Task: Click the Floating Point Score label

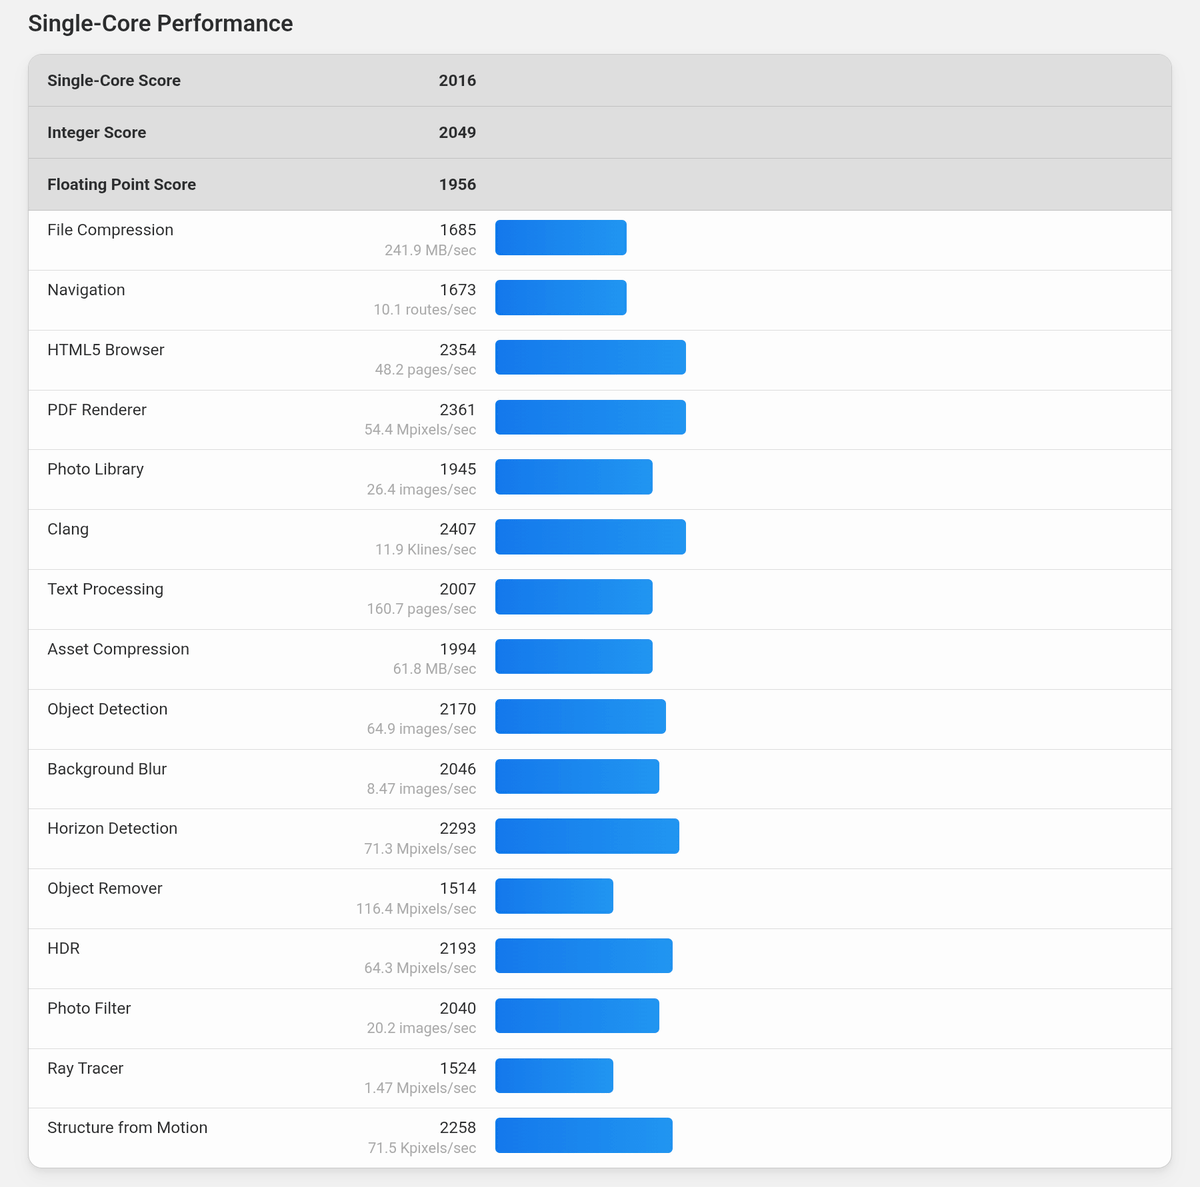Action: 121,185
